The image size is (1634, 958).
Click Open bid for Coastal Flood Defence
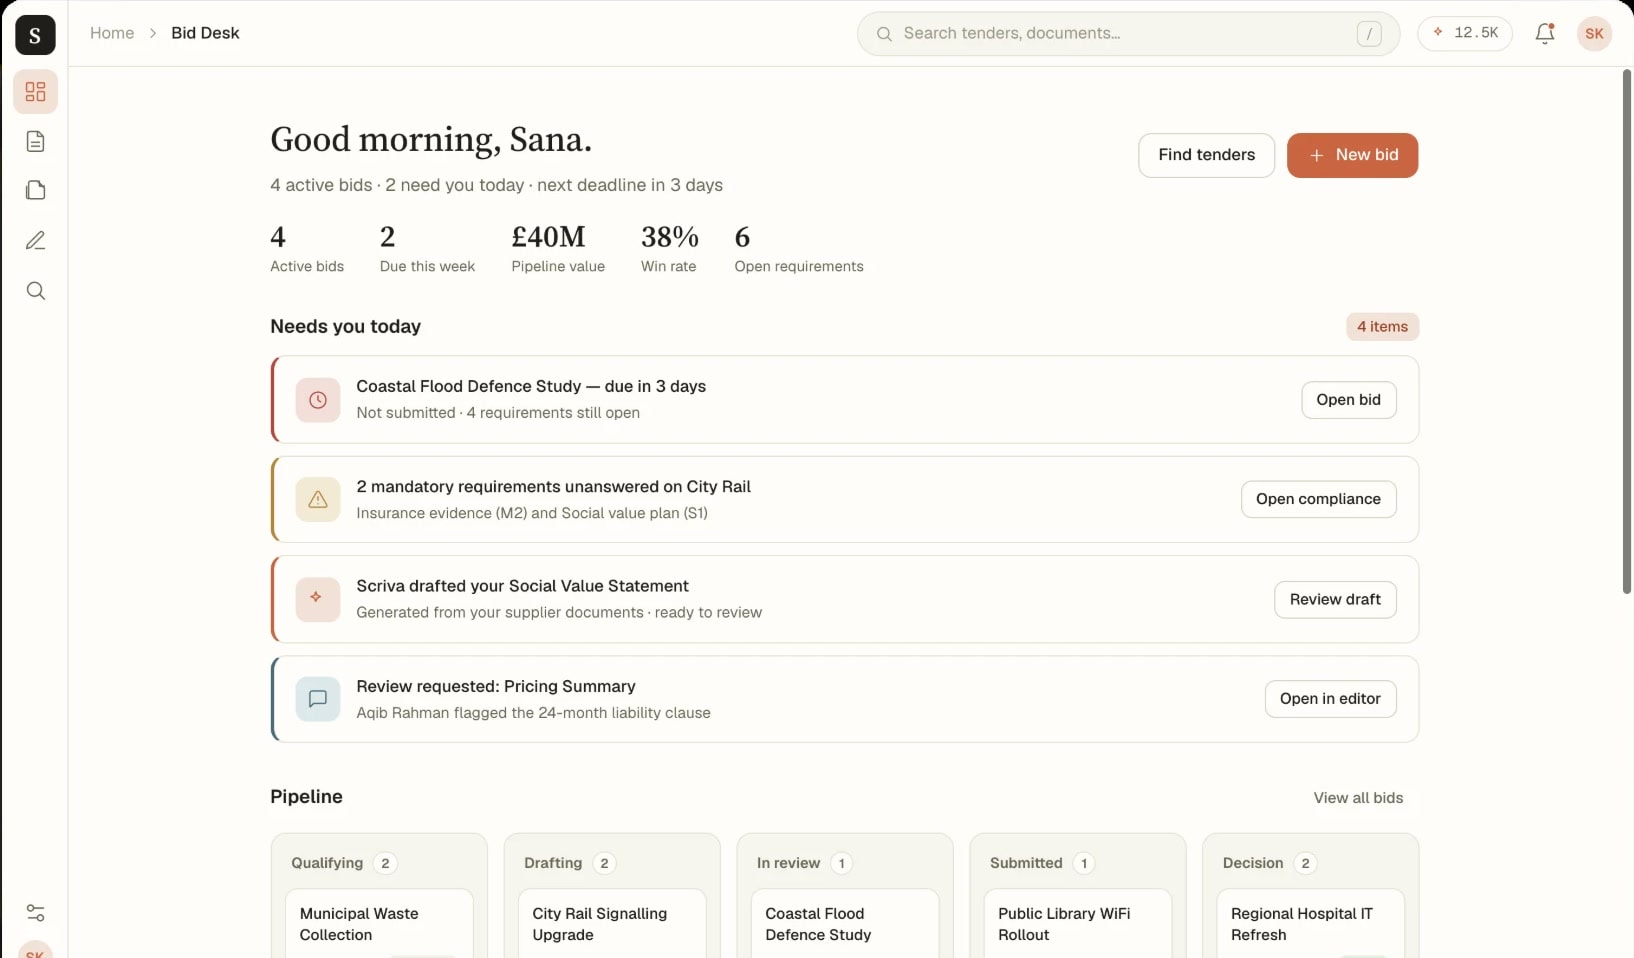[1348, 400]
